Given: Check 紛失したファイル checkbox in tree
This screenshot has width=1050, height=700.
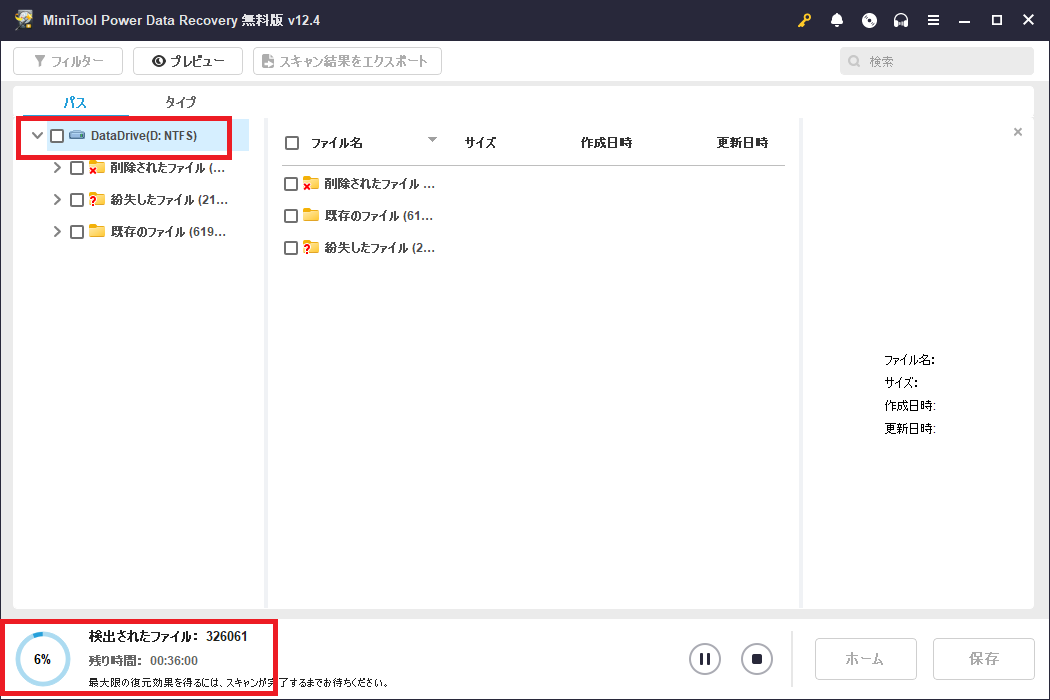Looking at the screenshot, I should pyautogui.click(x=77, y=200).
